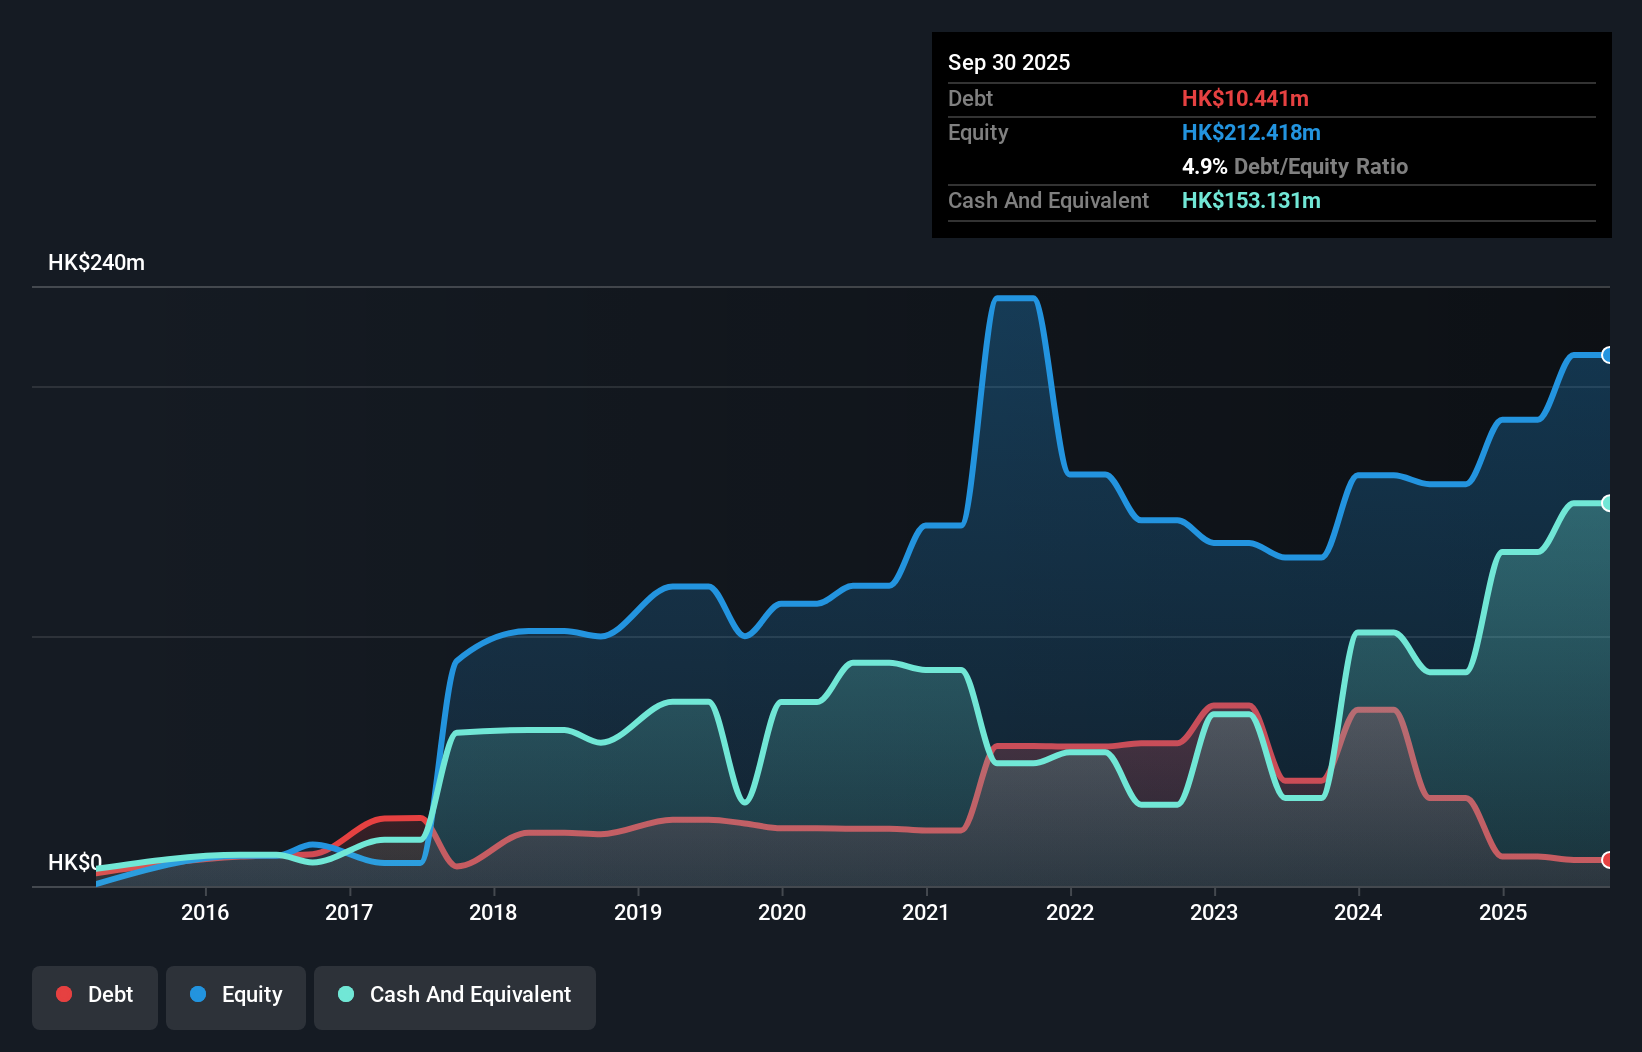Click the red Debt legend dot icon
1642x1052 pixels.
click(64, 994)
